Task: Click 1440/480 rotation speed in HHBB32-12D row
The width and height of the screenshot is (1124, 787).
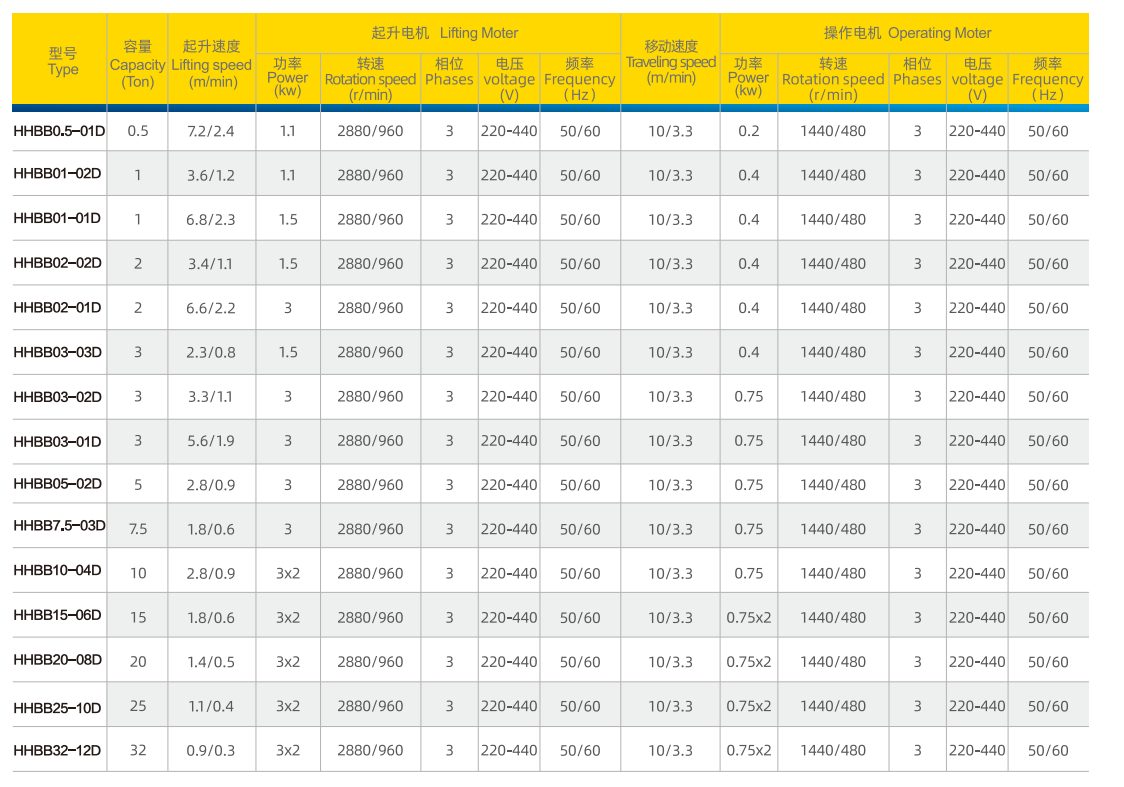Action: (833, 751)
